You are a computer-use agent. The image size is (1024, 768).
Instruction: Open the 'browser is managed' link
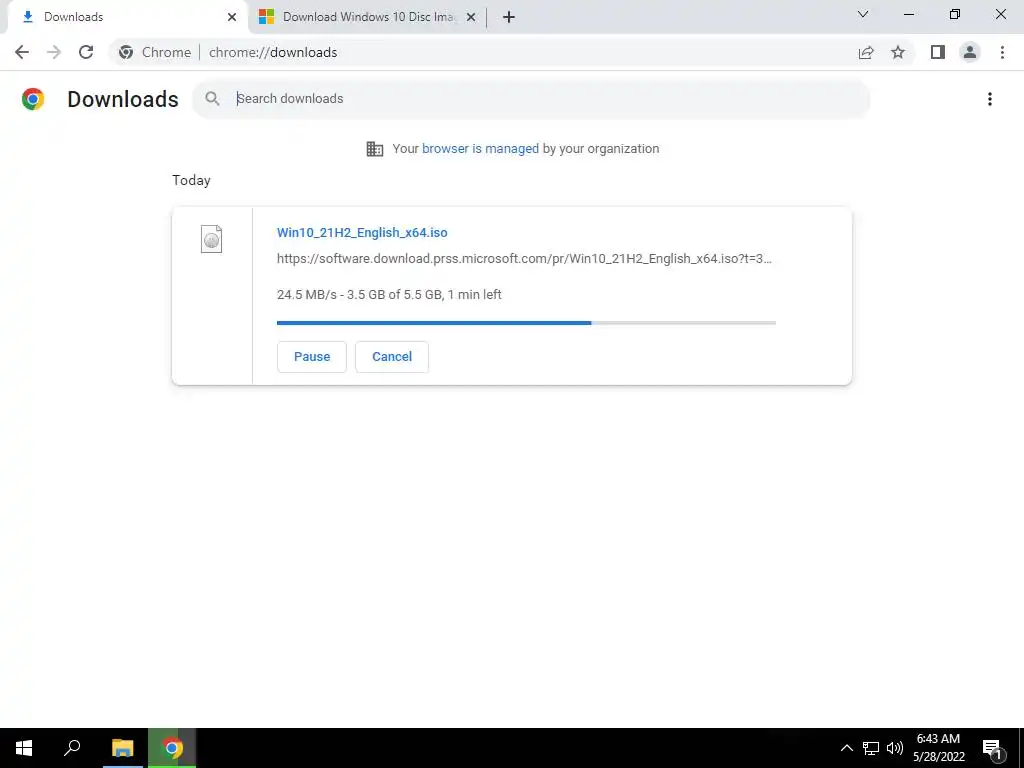(480, 149)
